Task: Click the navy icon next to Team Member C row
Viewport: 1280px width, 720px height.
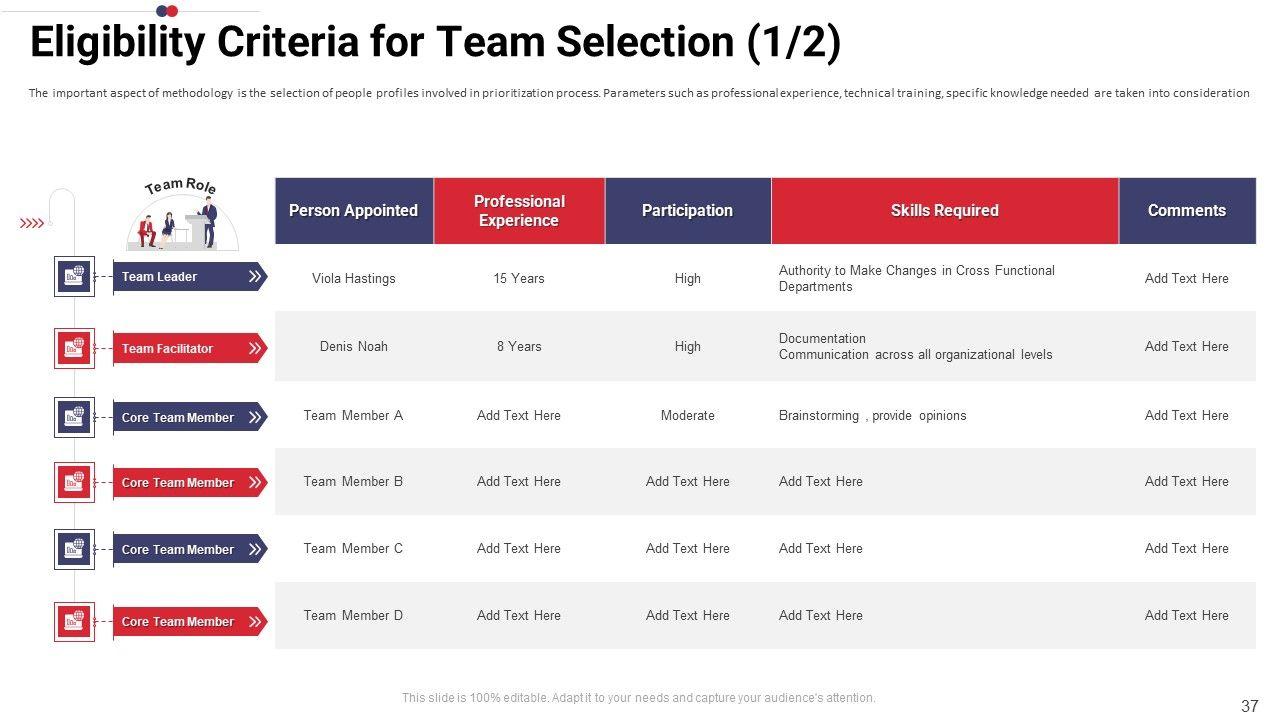Action: coord(74,549)
